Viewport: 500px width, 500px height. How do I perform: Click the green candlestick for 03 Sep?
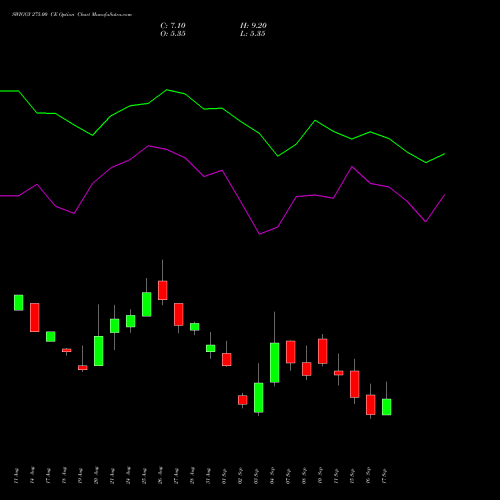pyautogui.click(x=258, y=397)
